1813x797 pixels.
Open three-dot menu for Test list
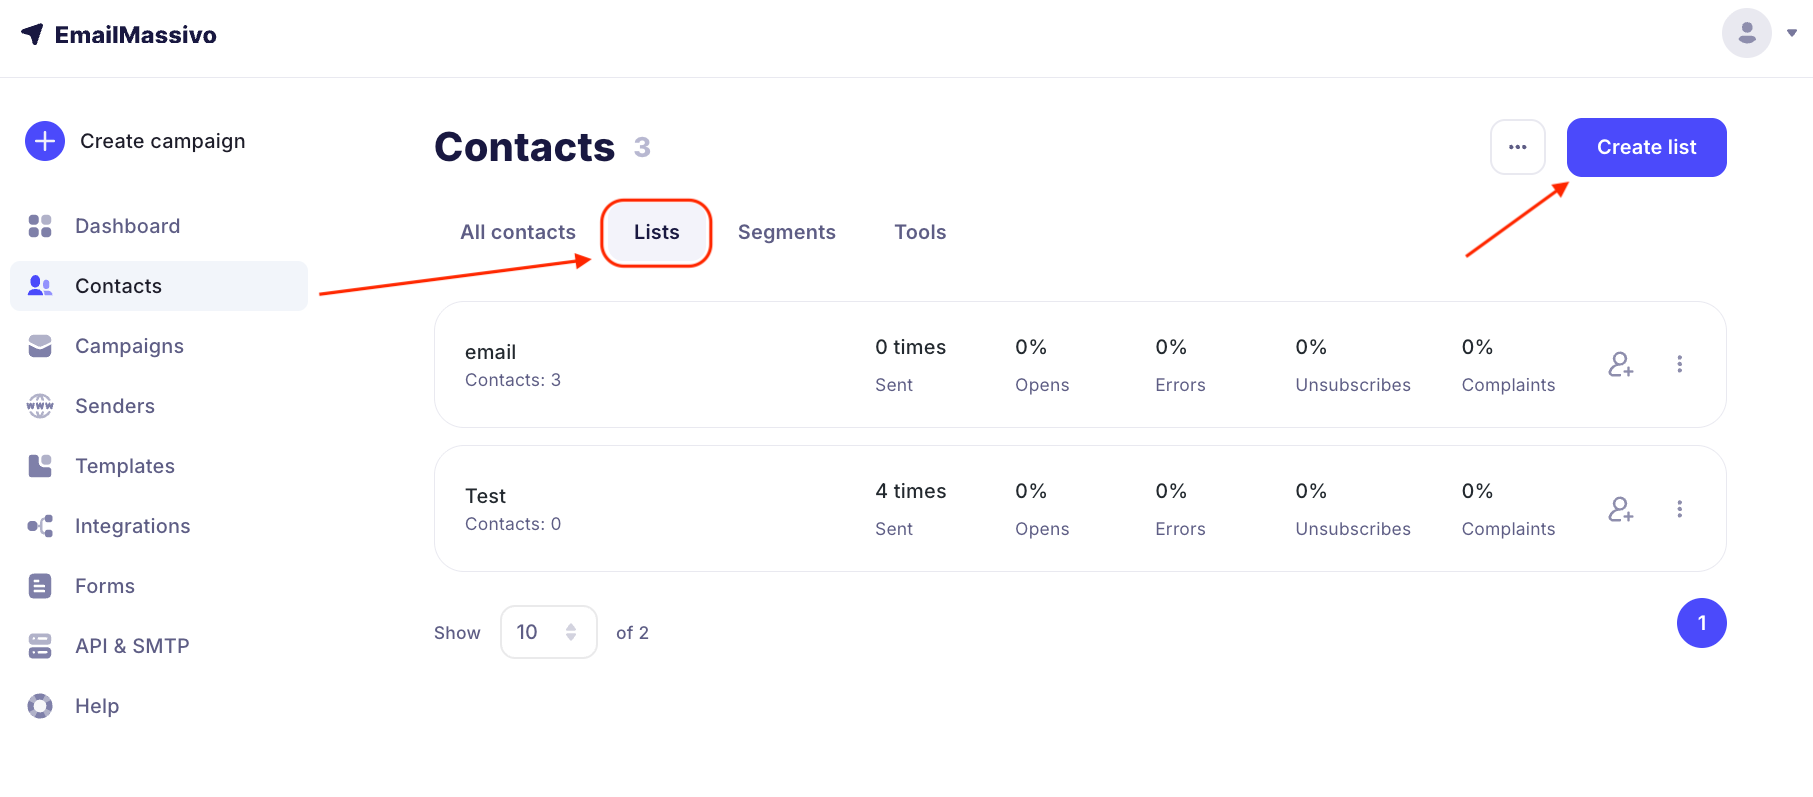(x=1680, y=509)
